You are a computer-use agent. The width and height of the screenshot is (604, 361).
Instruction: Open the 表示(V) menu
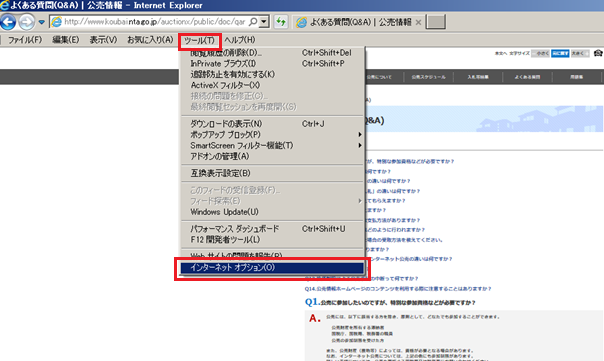(x=103, y=40)
